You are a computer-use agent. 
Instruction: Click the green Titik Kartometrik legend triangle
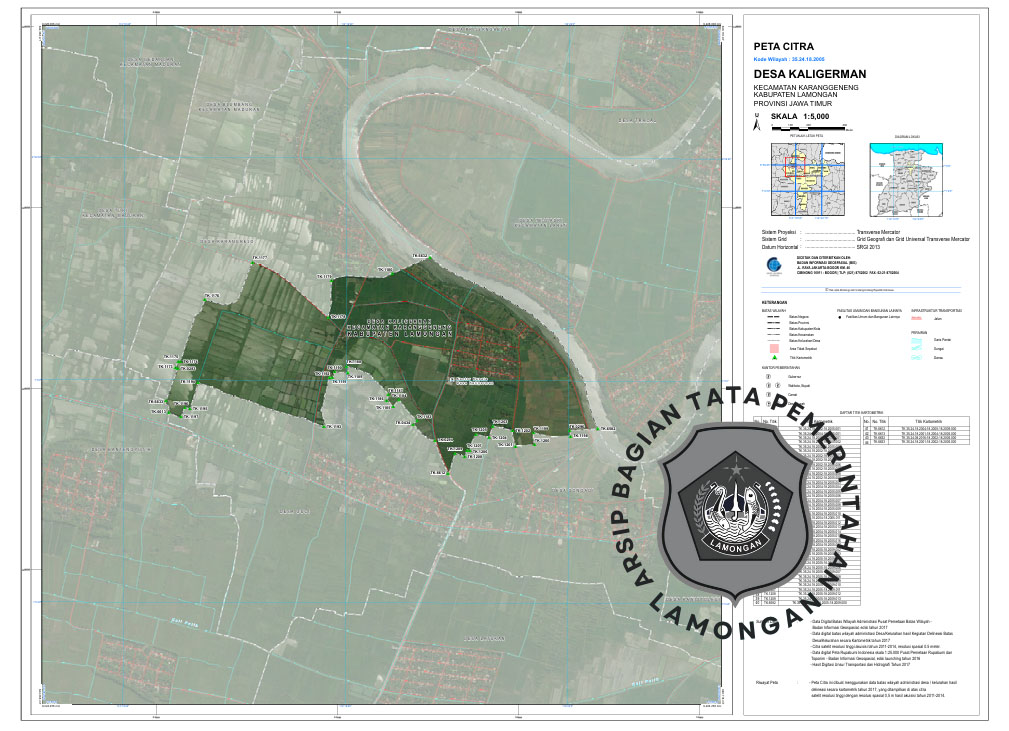click(773, 357)
